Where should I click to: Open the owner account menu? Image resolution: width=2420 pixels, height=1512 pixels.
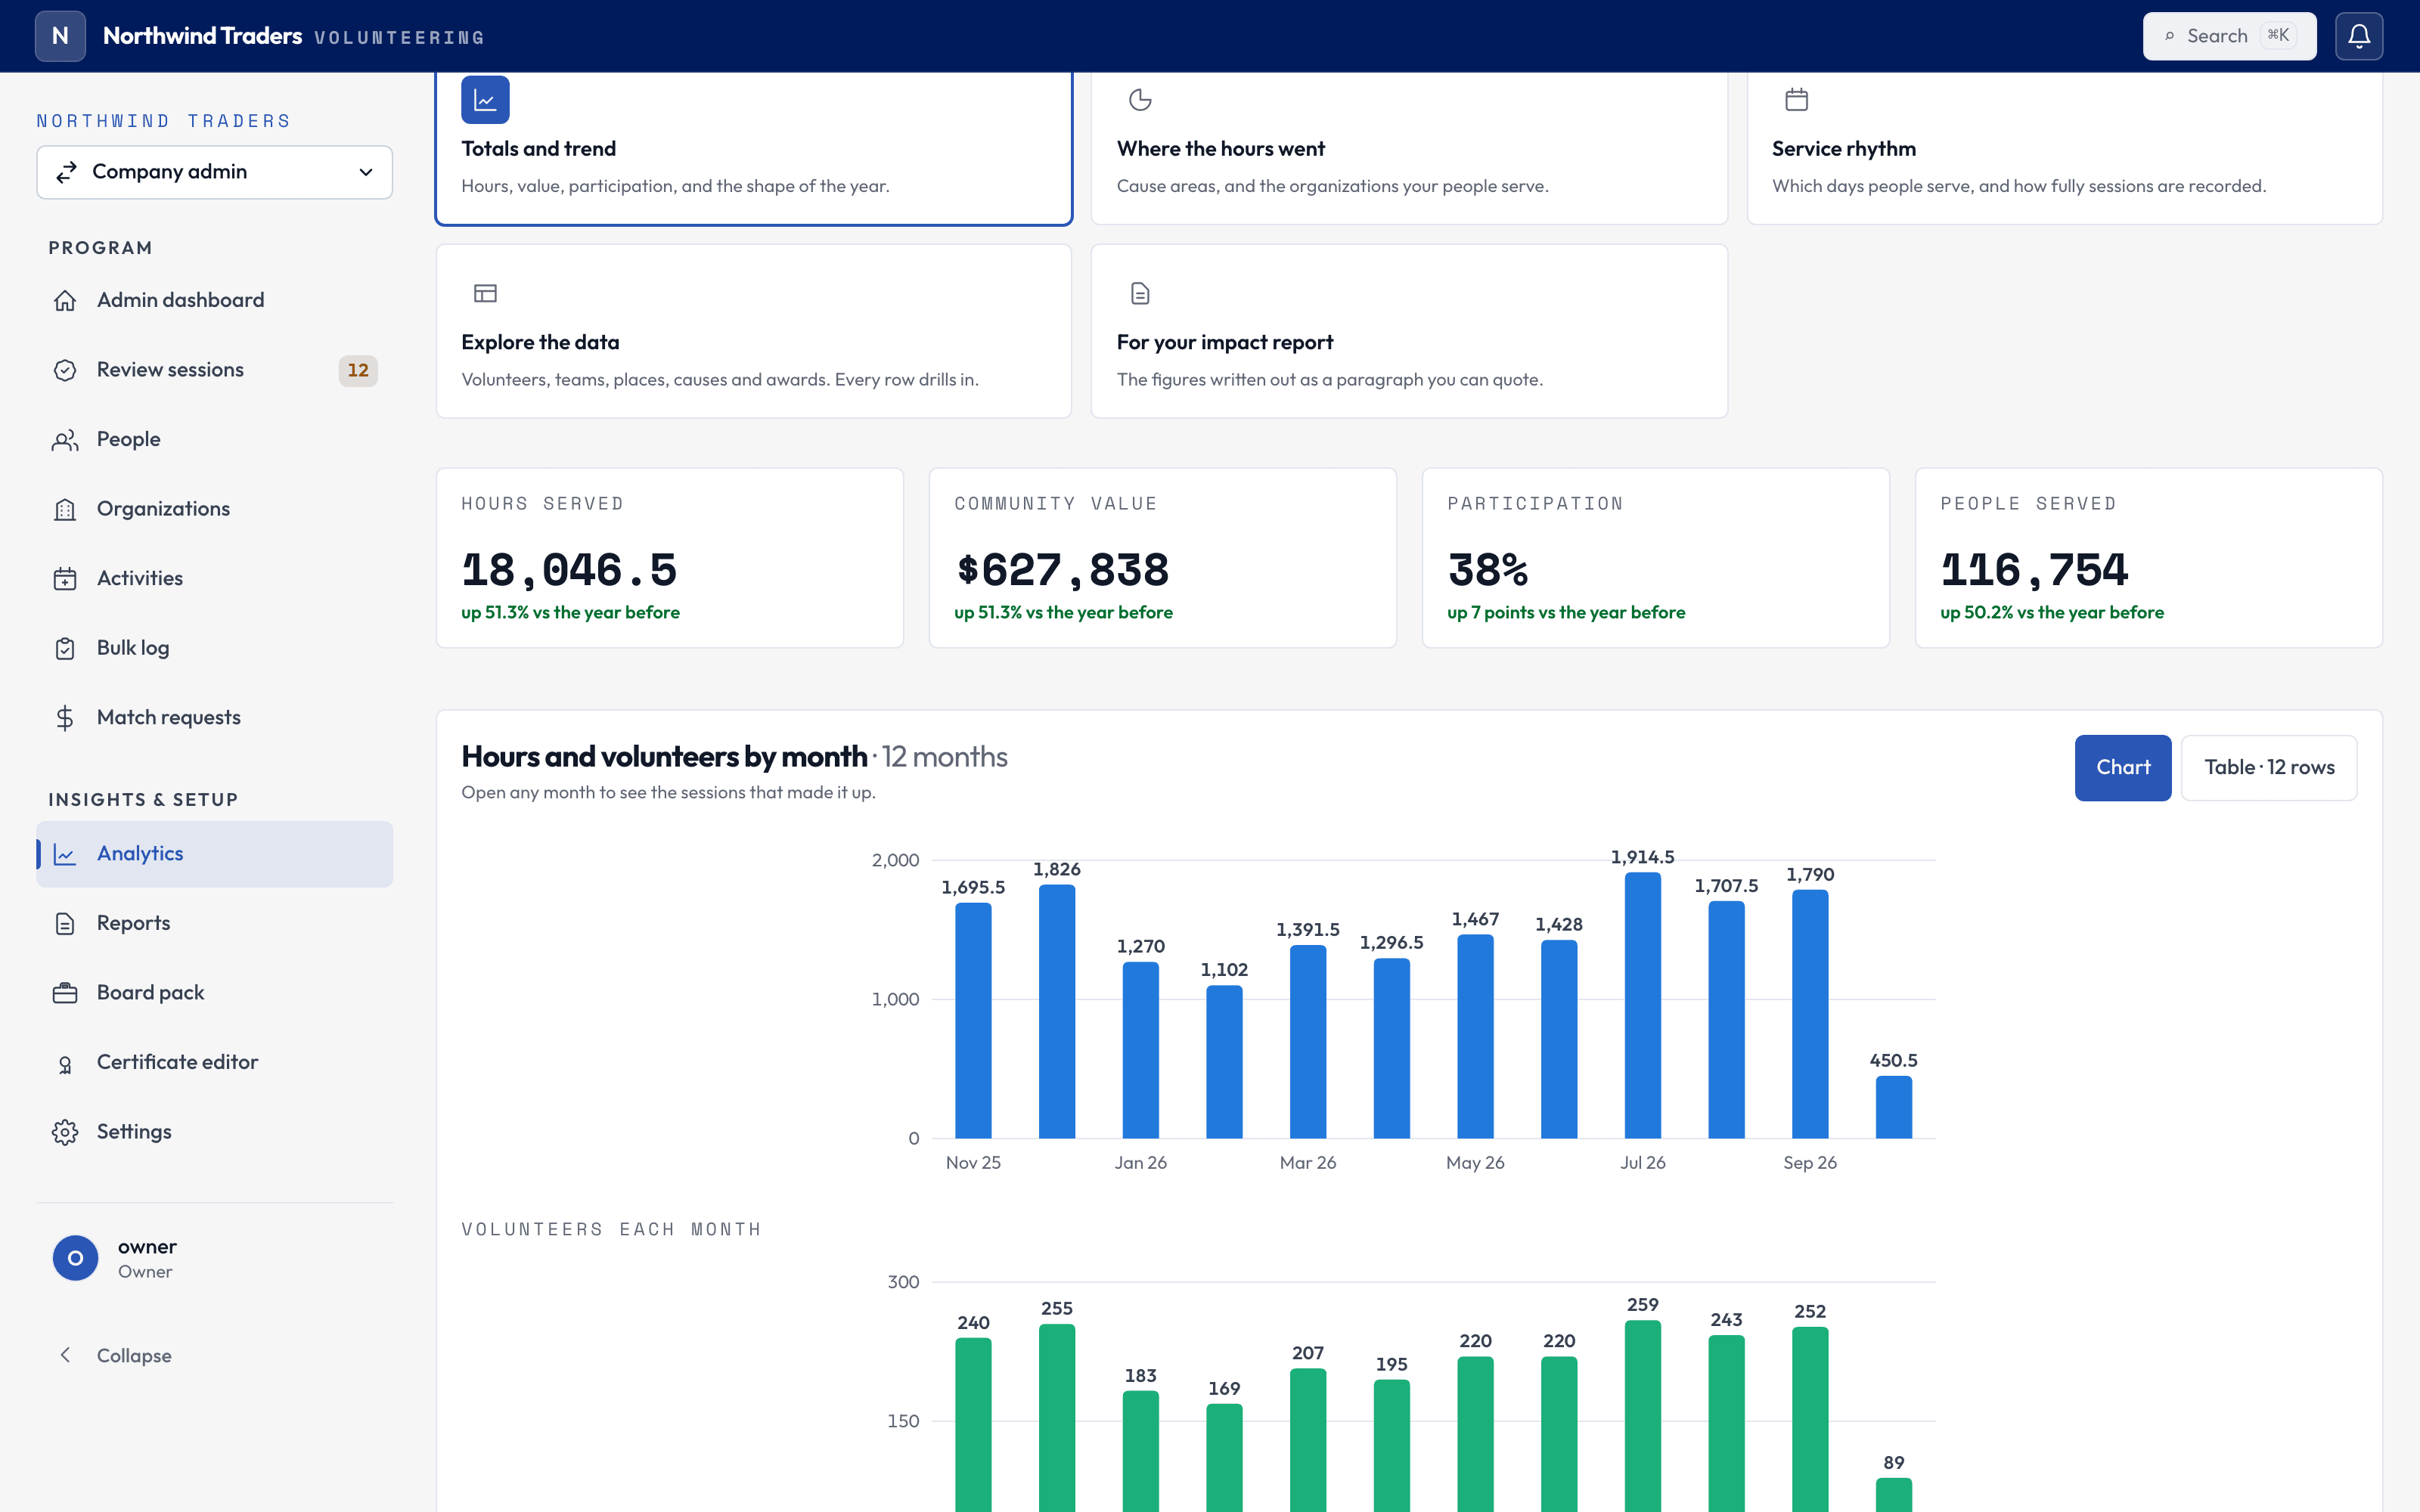(x=214, y=1258)
